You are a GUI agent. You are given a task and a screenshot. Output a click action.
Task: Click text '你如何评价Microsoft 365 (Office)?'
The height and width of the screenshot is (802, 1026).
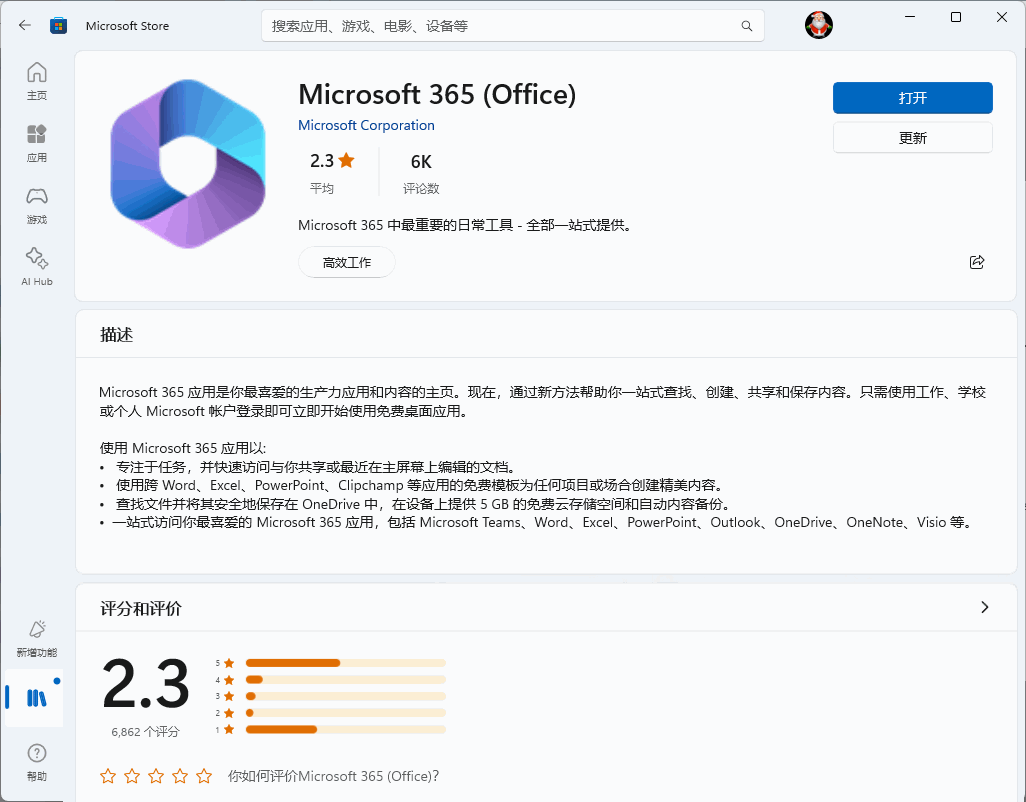pos(333,776)
